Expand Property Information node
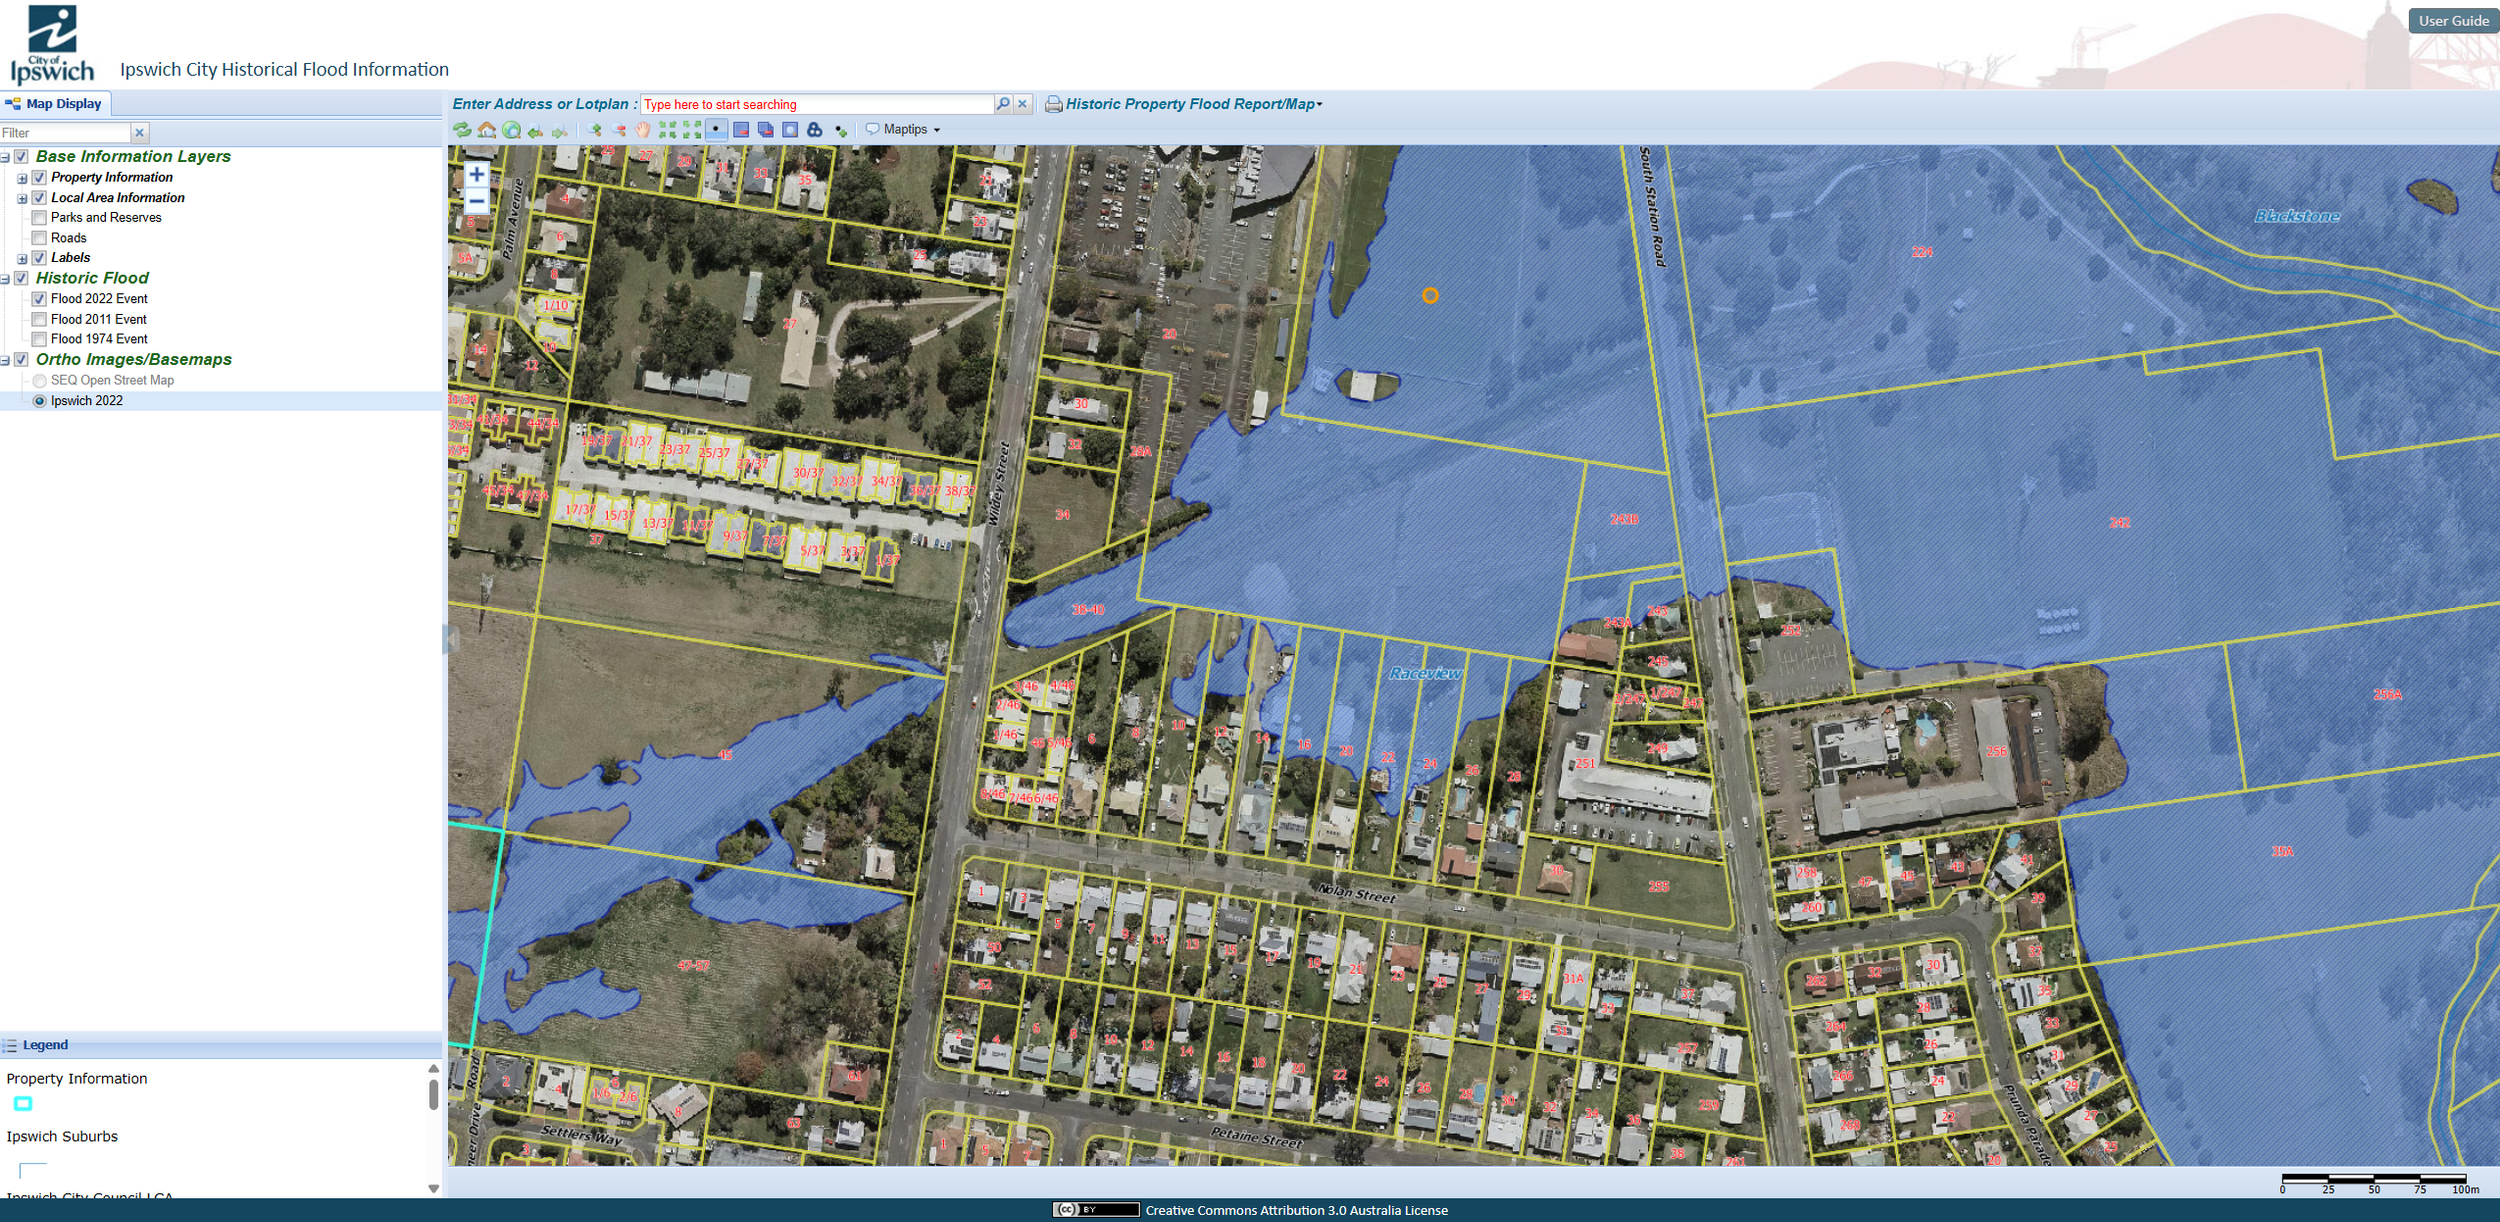This screenshot has height=1222, width=2500. click(x=22, y=179)
